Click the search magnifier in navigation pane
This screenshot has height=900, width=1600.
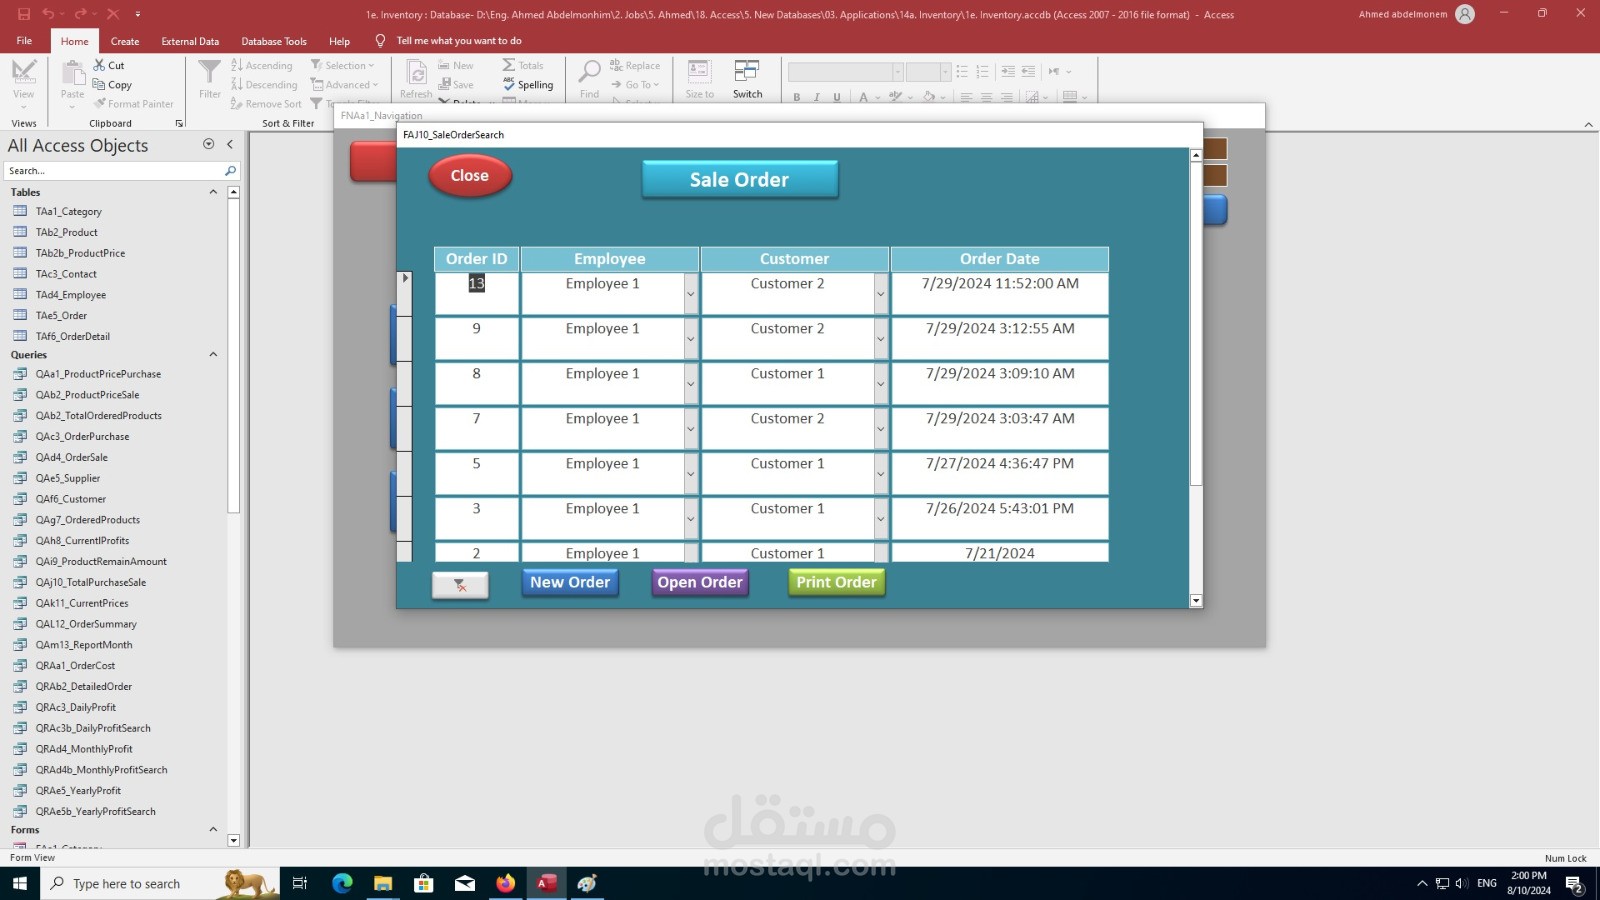pyautogui.click(x=230, y=171)
